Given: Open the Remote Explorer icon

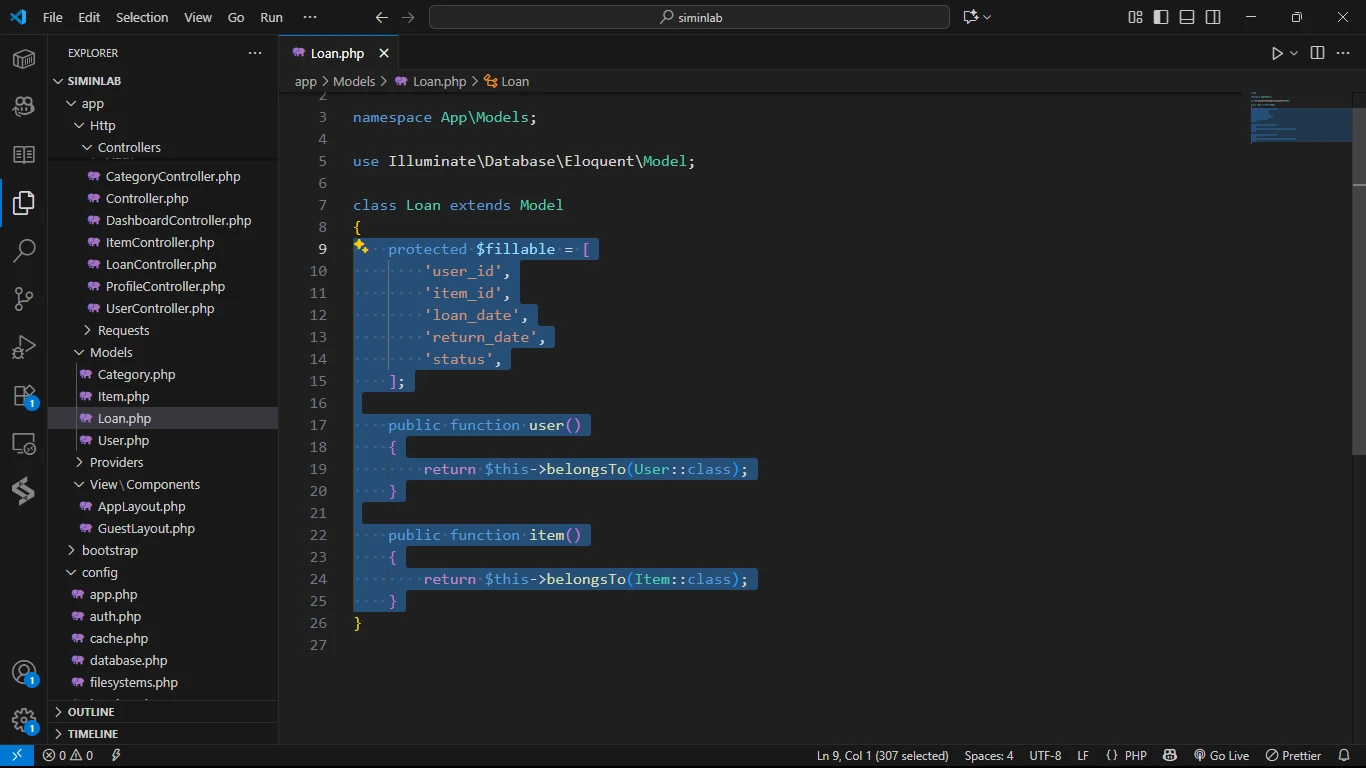Looking at the screenshot, I should tap(24, 443).
